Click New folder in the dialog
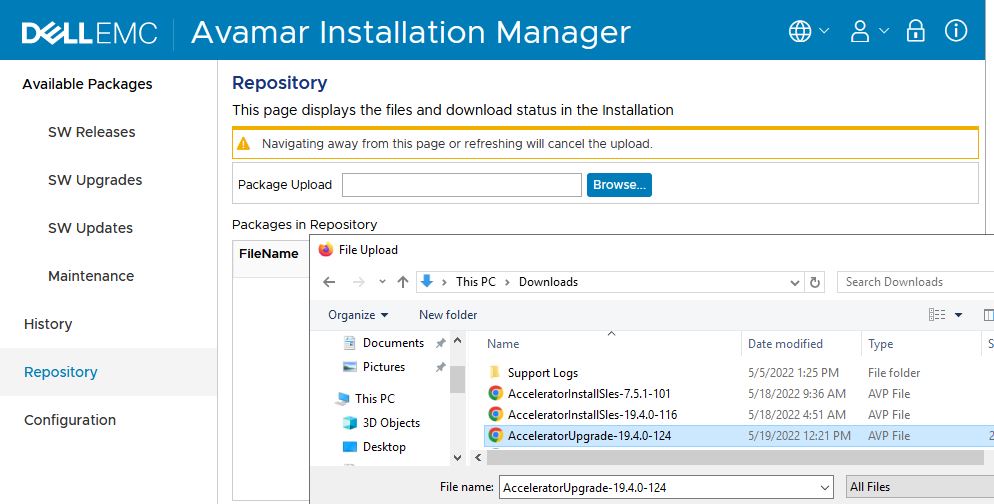 point(448,315)
